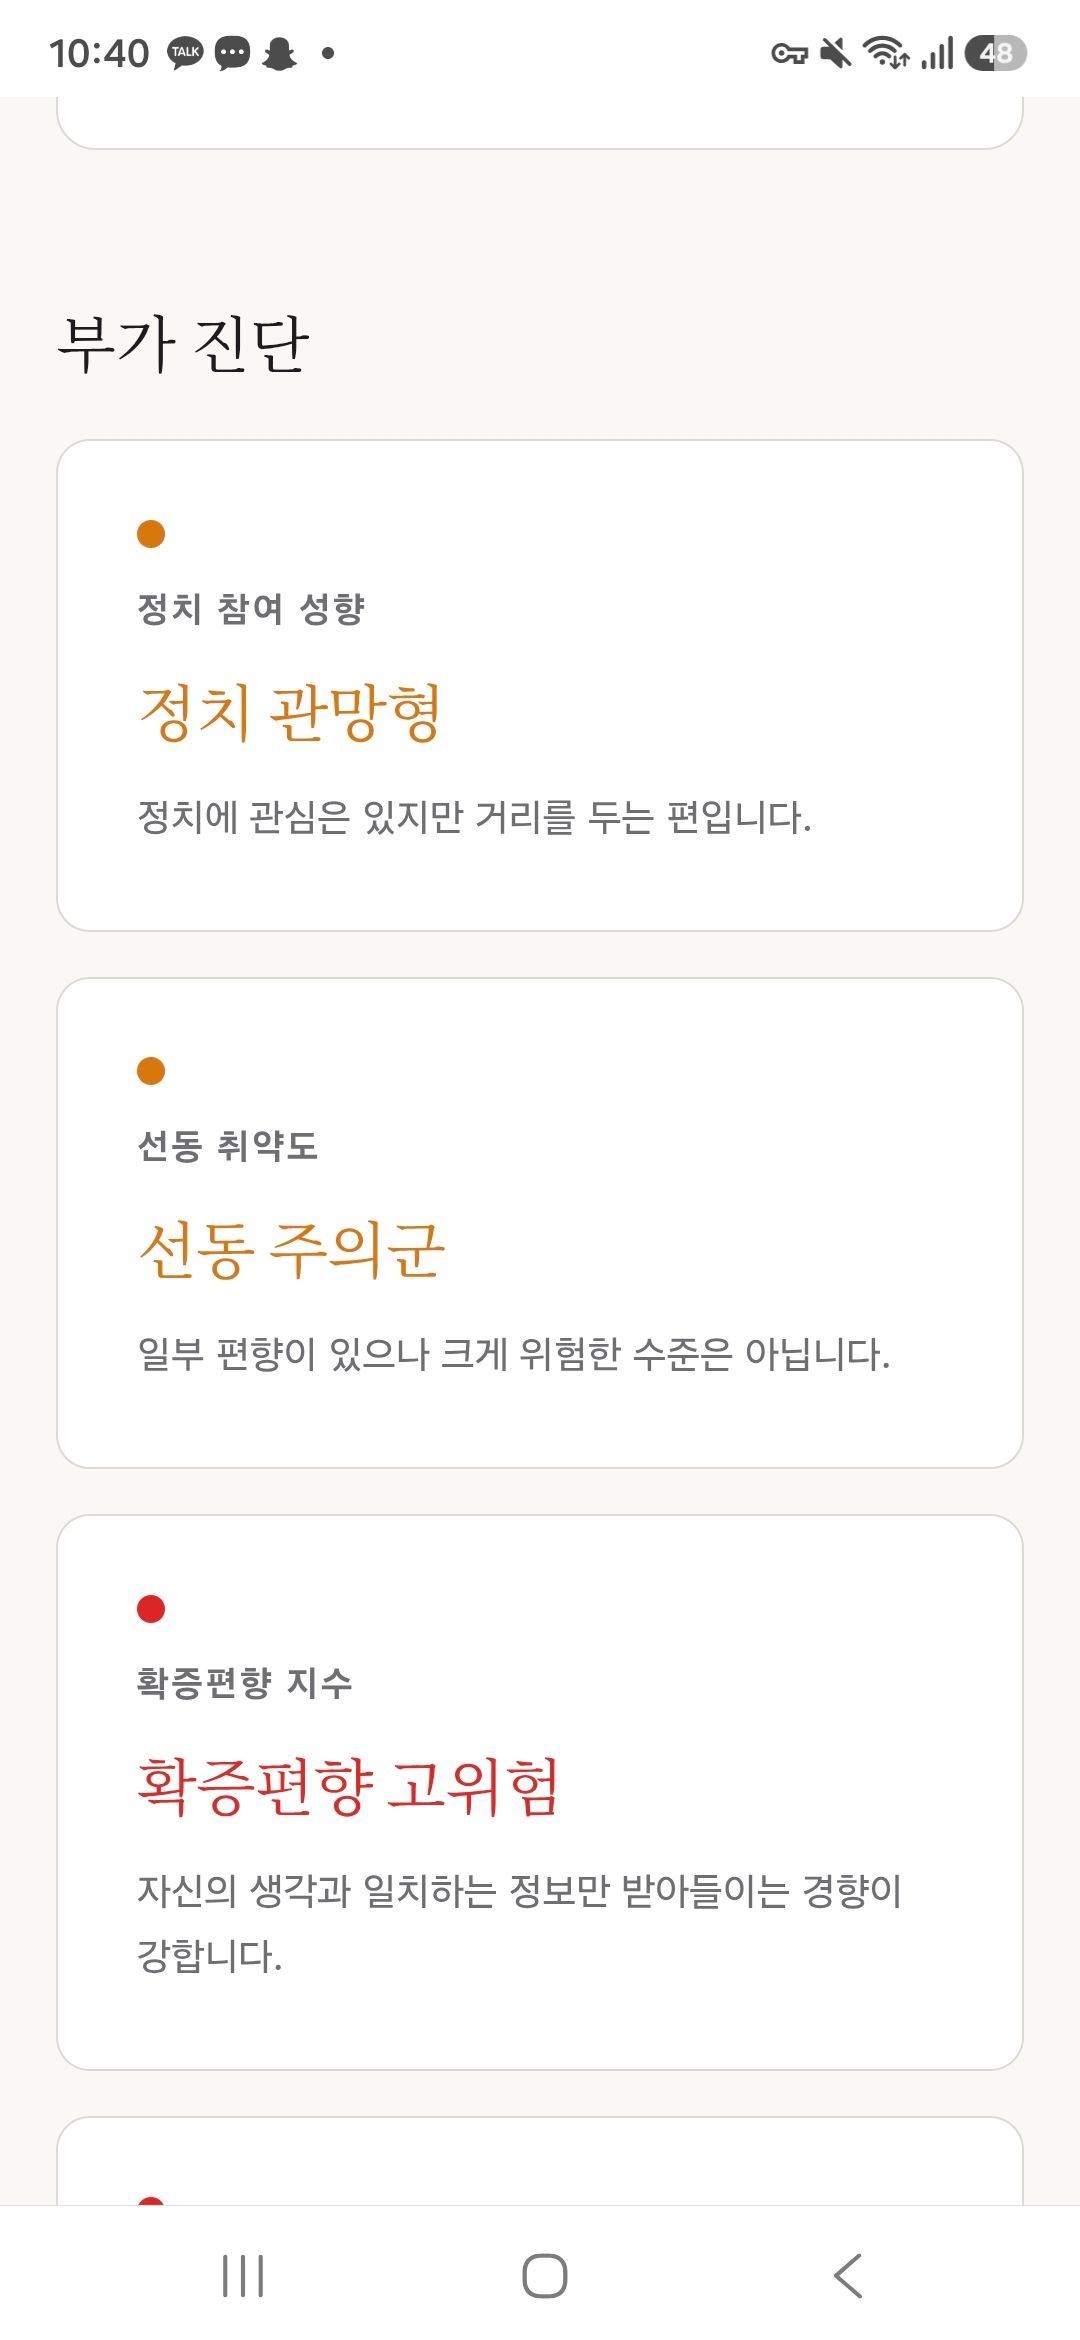This screenshot has height=2340, width=1080.
Task: Tap the 부가 진단 section title
Action: point(183,344)
